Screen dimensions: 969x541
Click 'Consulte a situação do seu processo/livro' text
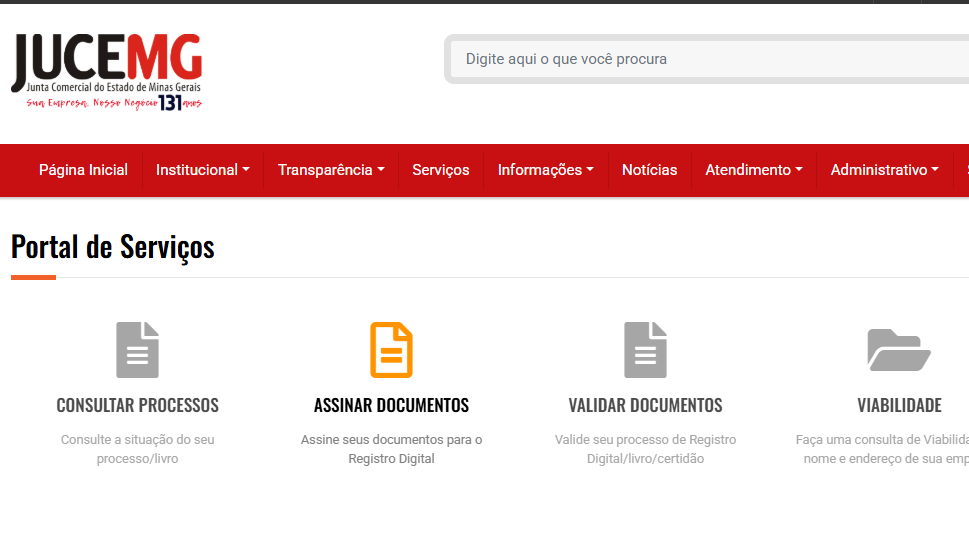[x=137, y=449]
